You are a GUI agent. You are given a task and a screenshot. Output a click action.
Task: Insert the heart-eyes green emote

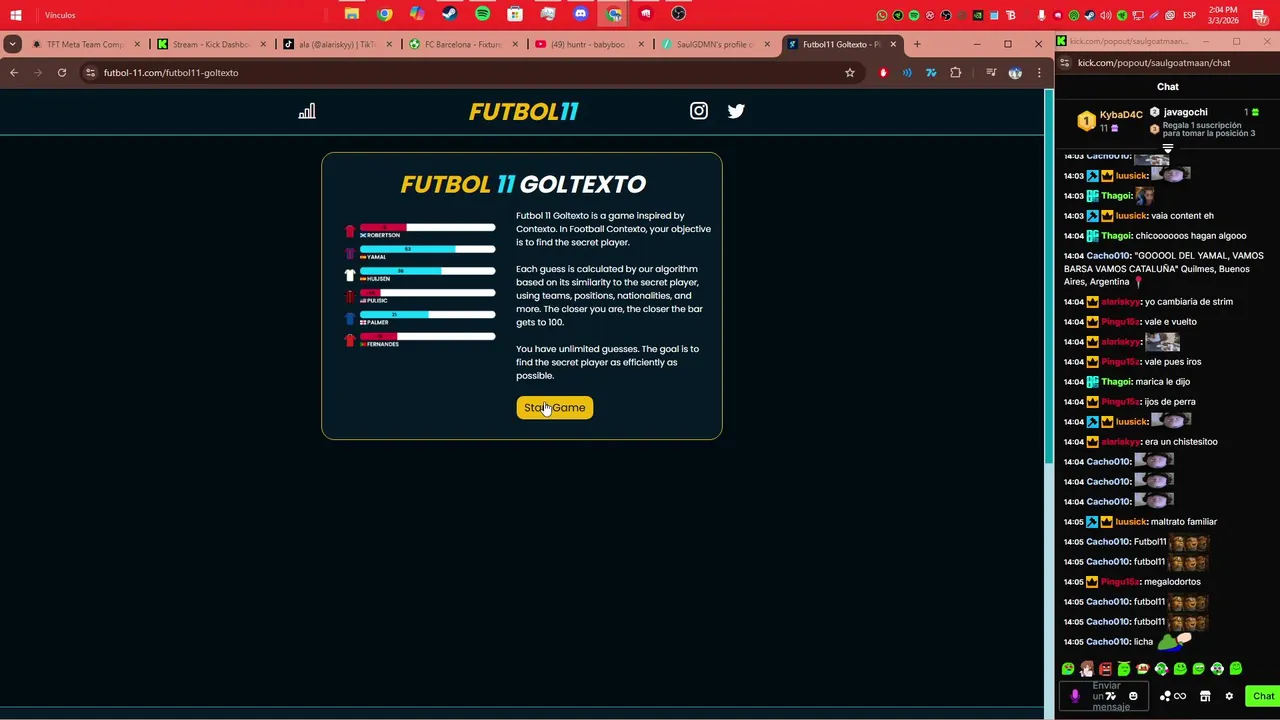(1068, 669)
